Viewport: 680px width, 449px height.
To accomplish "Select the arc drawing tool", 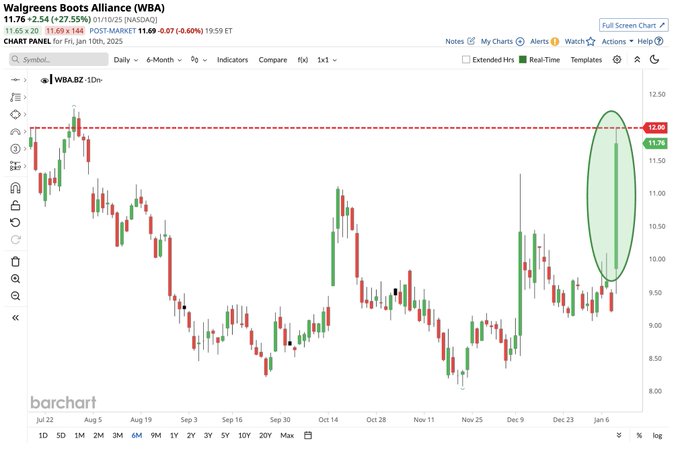I will click(x=15, y=131).
